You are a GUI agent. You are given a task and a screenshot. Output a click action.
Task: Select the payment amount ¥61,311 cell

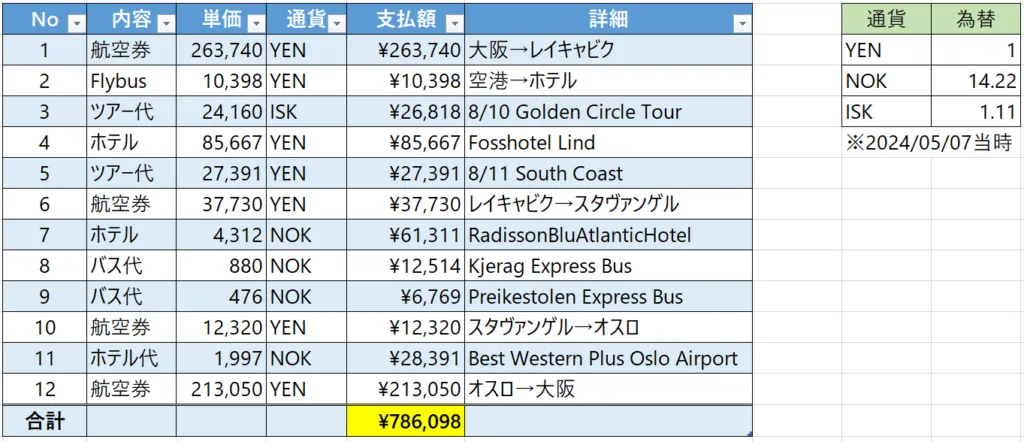[x=405, y=235]
